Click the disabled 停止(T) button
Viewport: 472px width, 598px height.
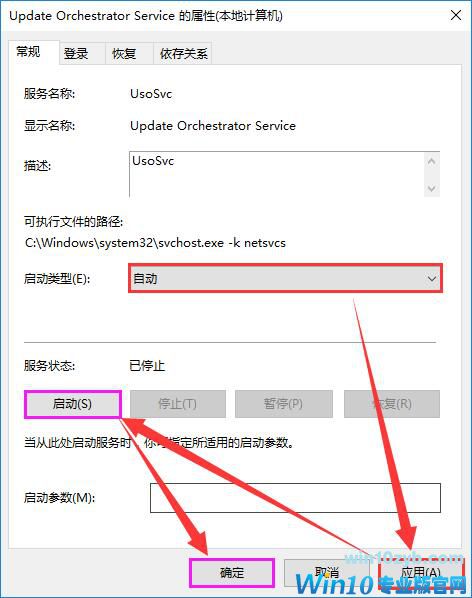(178, 404)
